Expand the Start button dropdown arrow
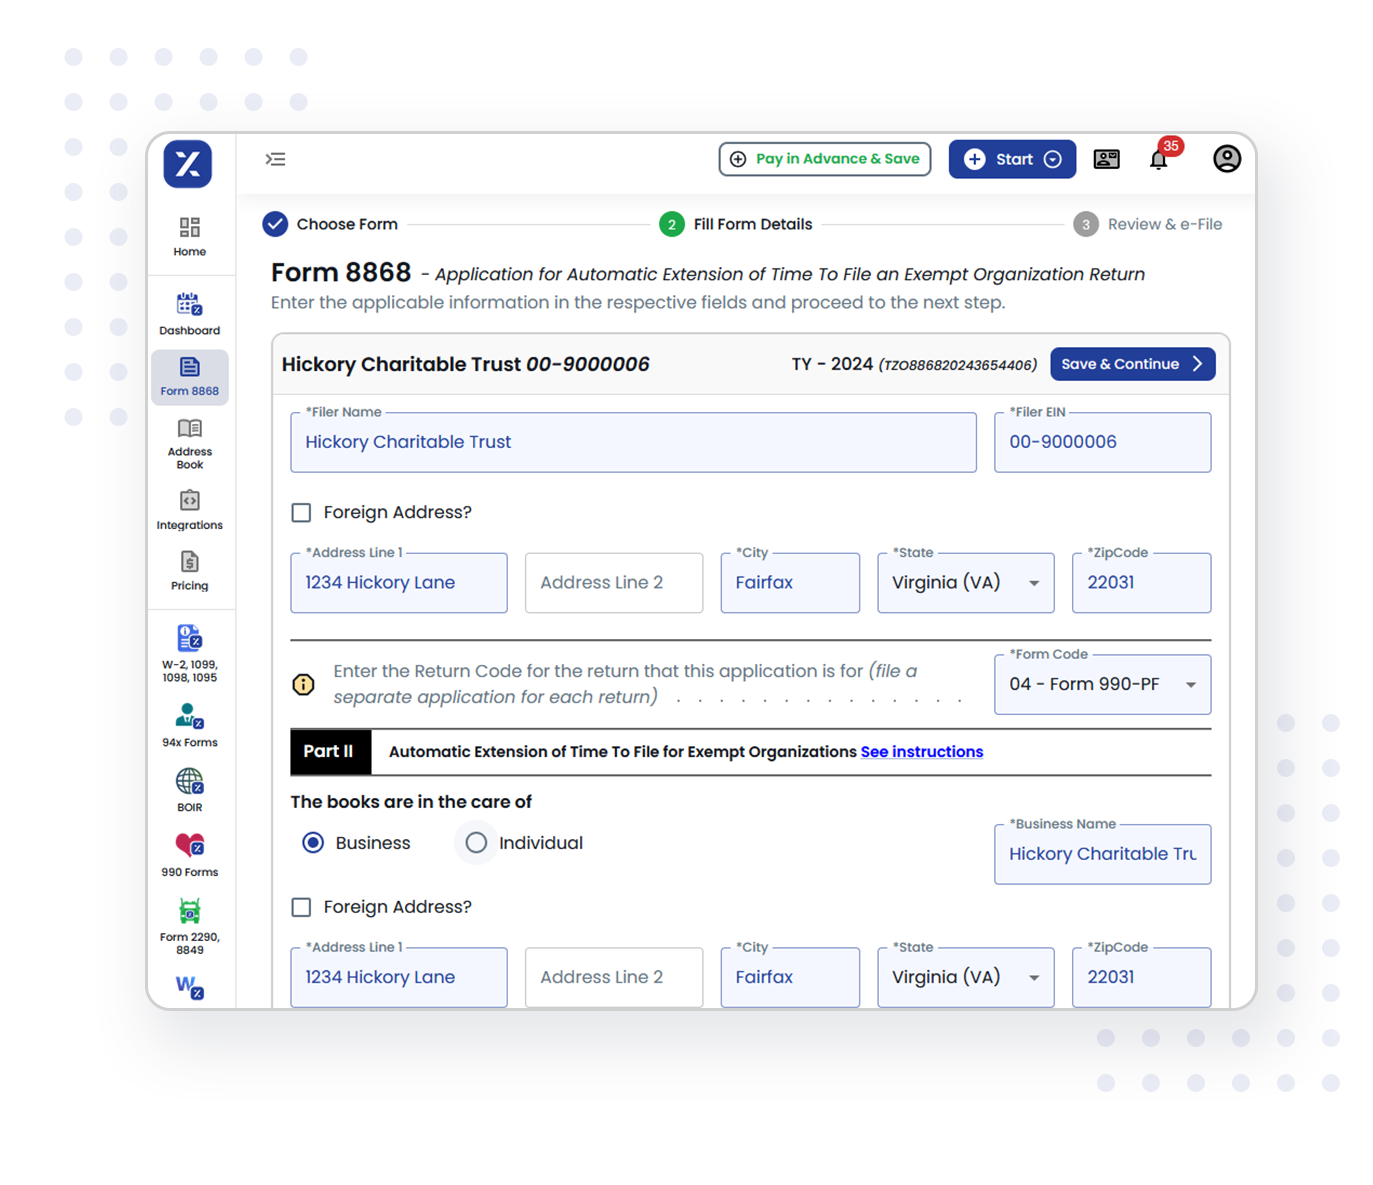This screenshot has height=1185, width=1373. (x=1052, y=158)
